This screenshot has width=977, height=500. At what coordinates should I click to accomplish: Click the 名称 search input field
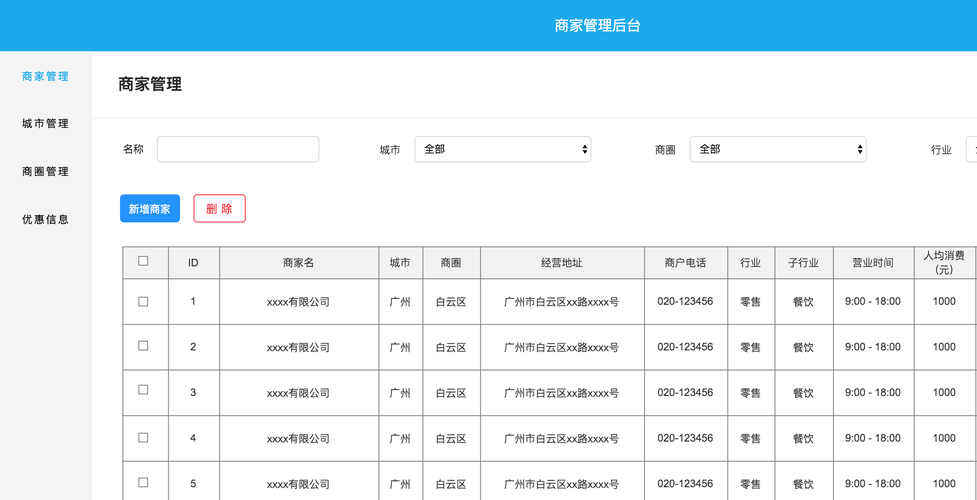coord(238,150)
